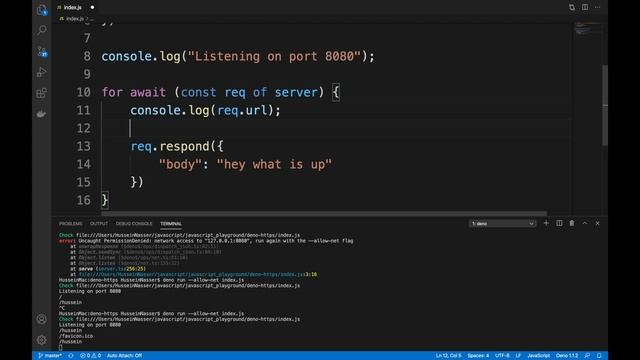Click the minimap code preview
The width and height of the screenshot is (640, 360).
(588, 29)
